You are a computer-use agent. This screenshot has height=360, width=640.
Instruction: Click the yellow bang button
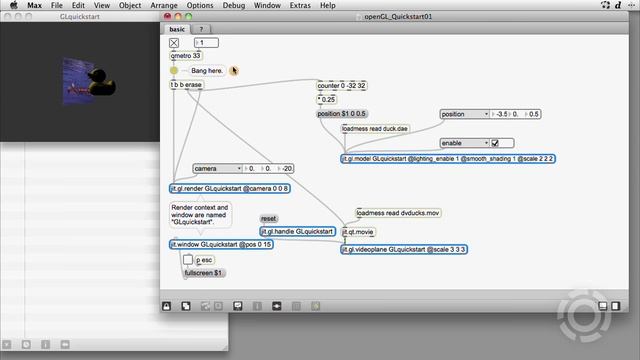[x=174, y=71]
